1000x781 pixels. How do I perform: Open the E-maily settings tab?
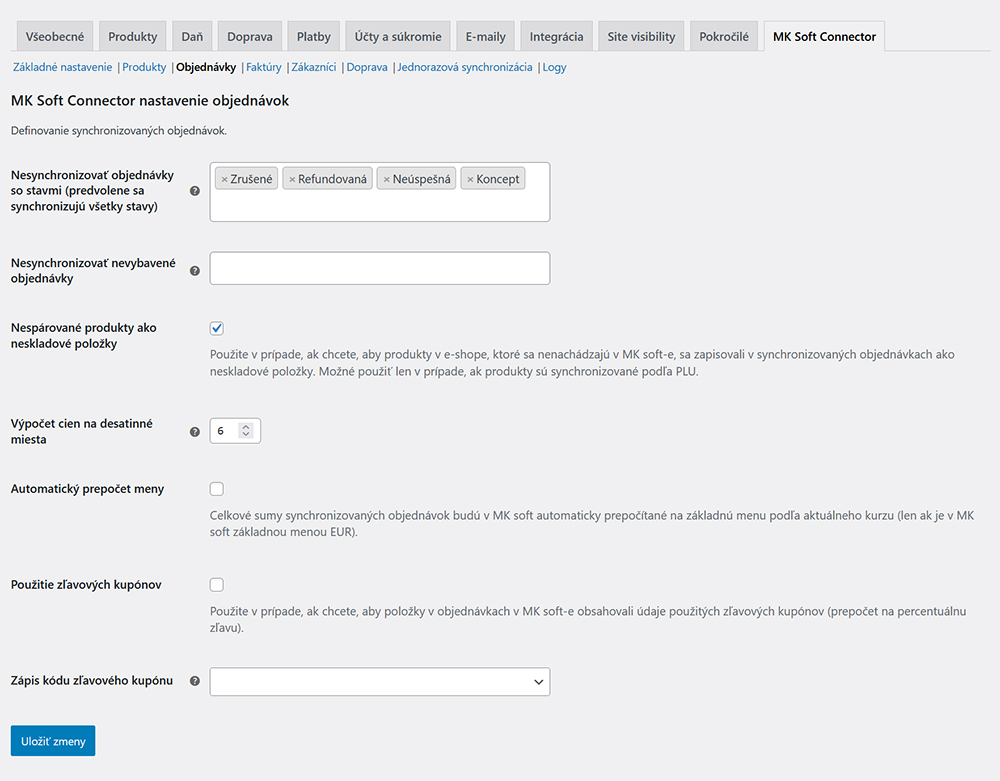485,37
